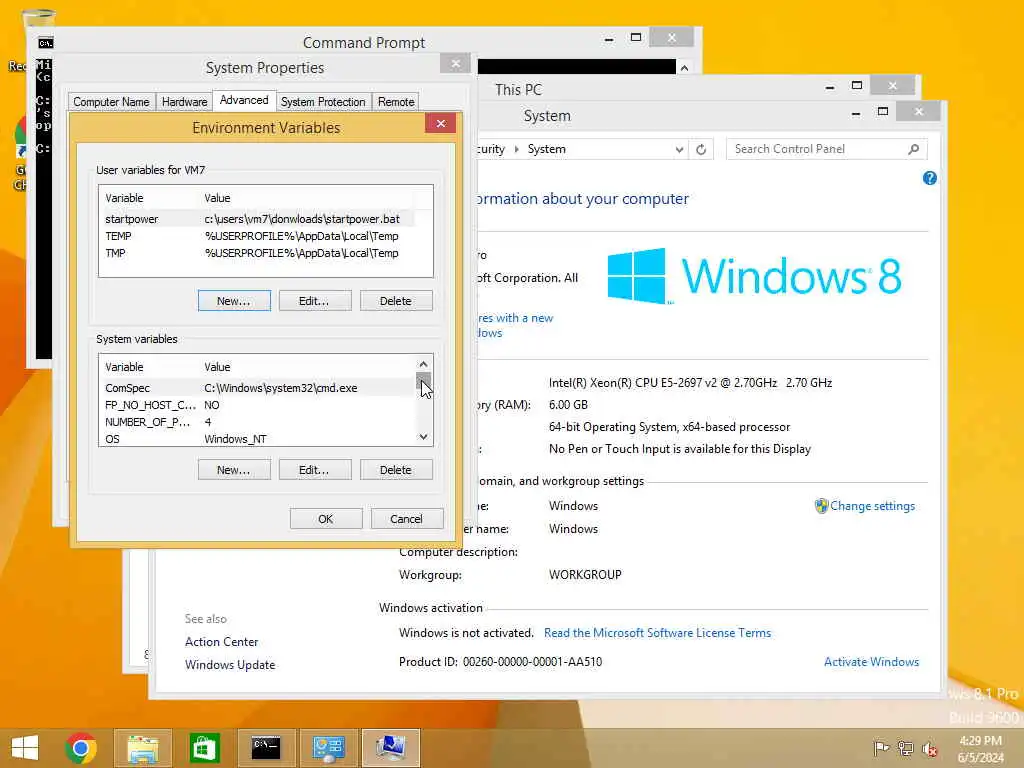Click the Value header in system variables
This screenshot has width=1024, height=768.
217,367
